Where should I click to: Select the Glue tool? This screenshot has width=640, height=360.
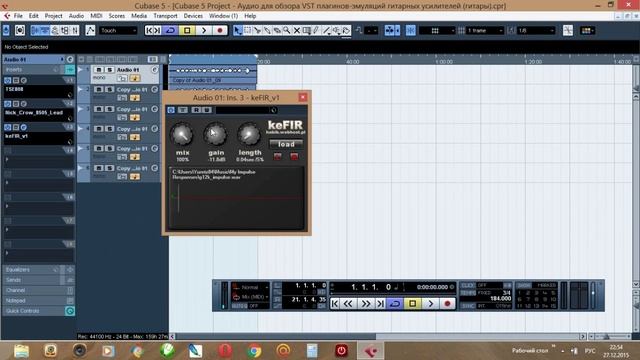coord(267,31)
